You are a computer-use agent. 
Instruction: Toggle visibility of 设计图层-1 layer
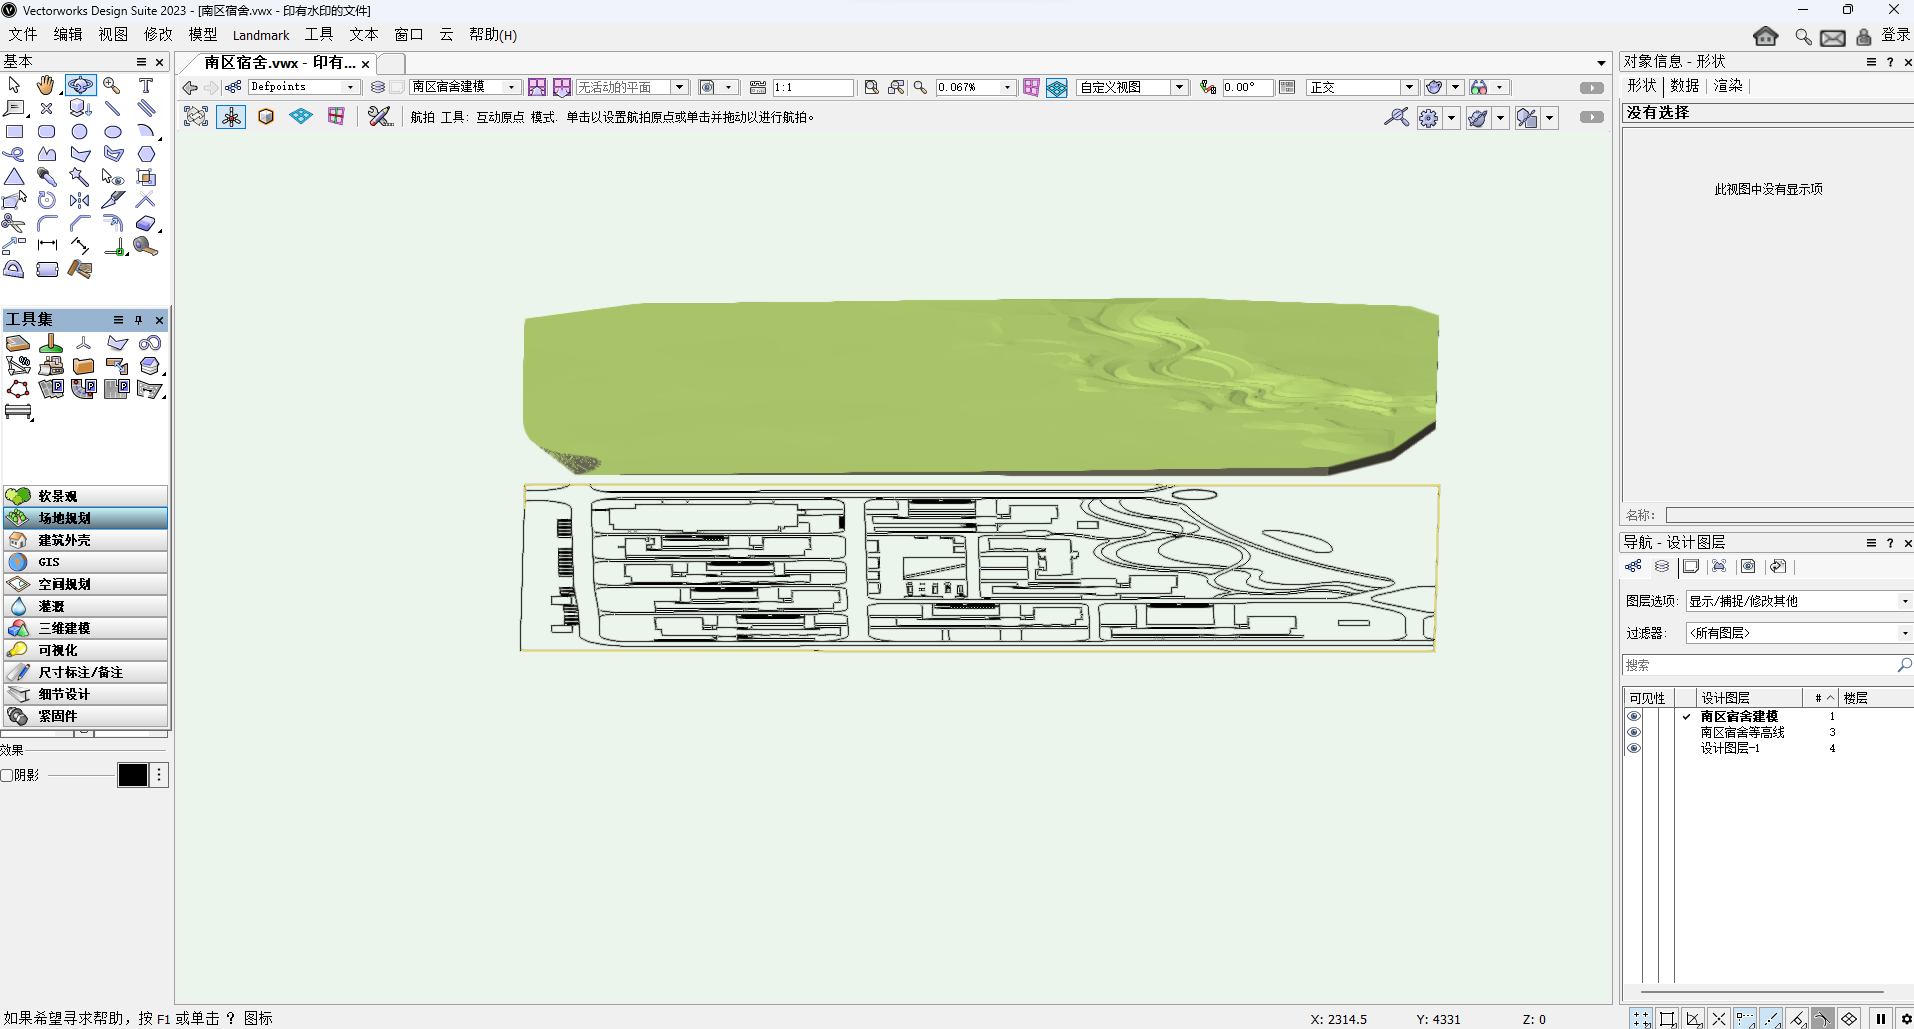[x=1634, y=749]
